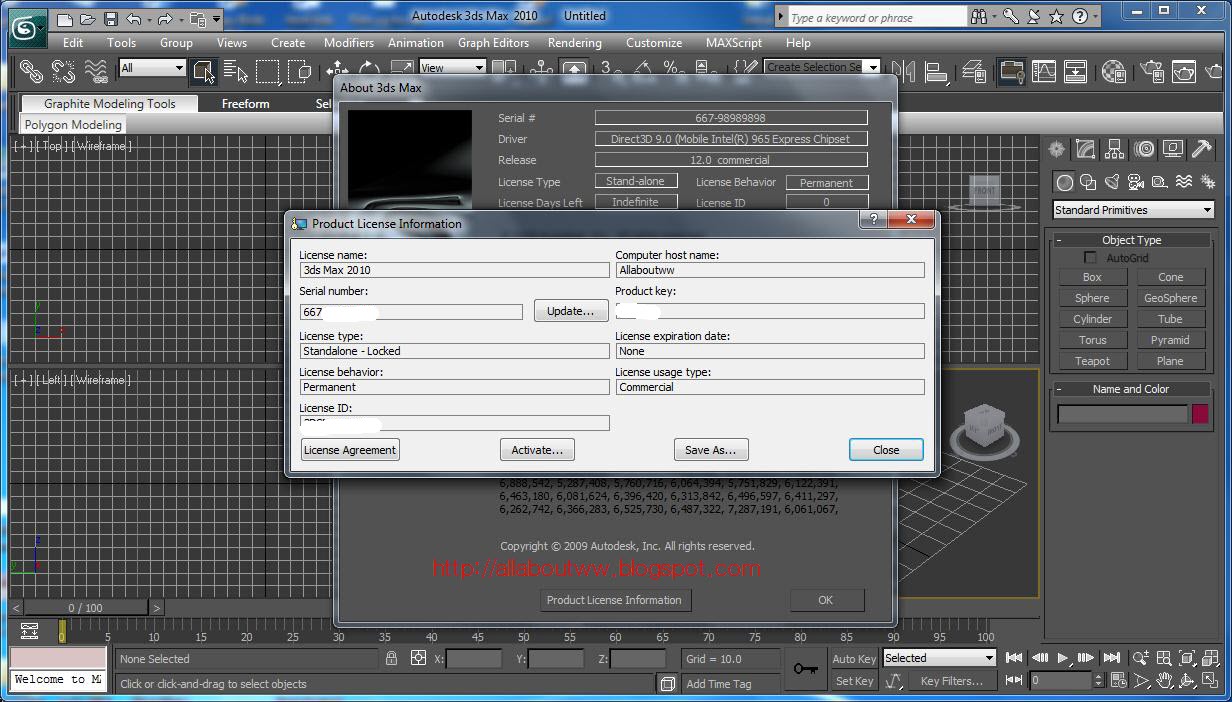Select the Lights category icon
This screenshot has width=1232, height=702.
[1112, 182]
